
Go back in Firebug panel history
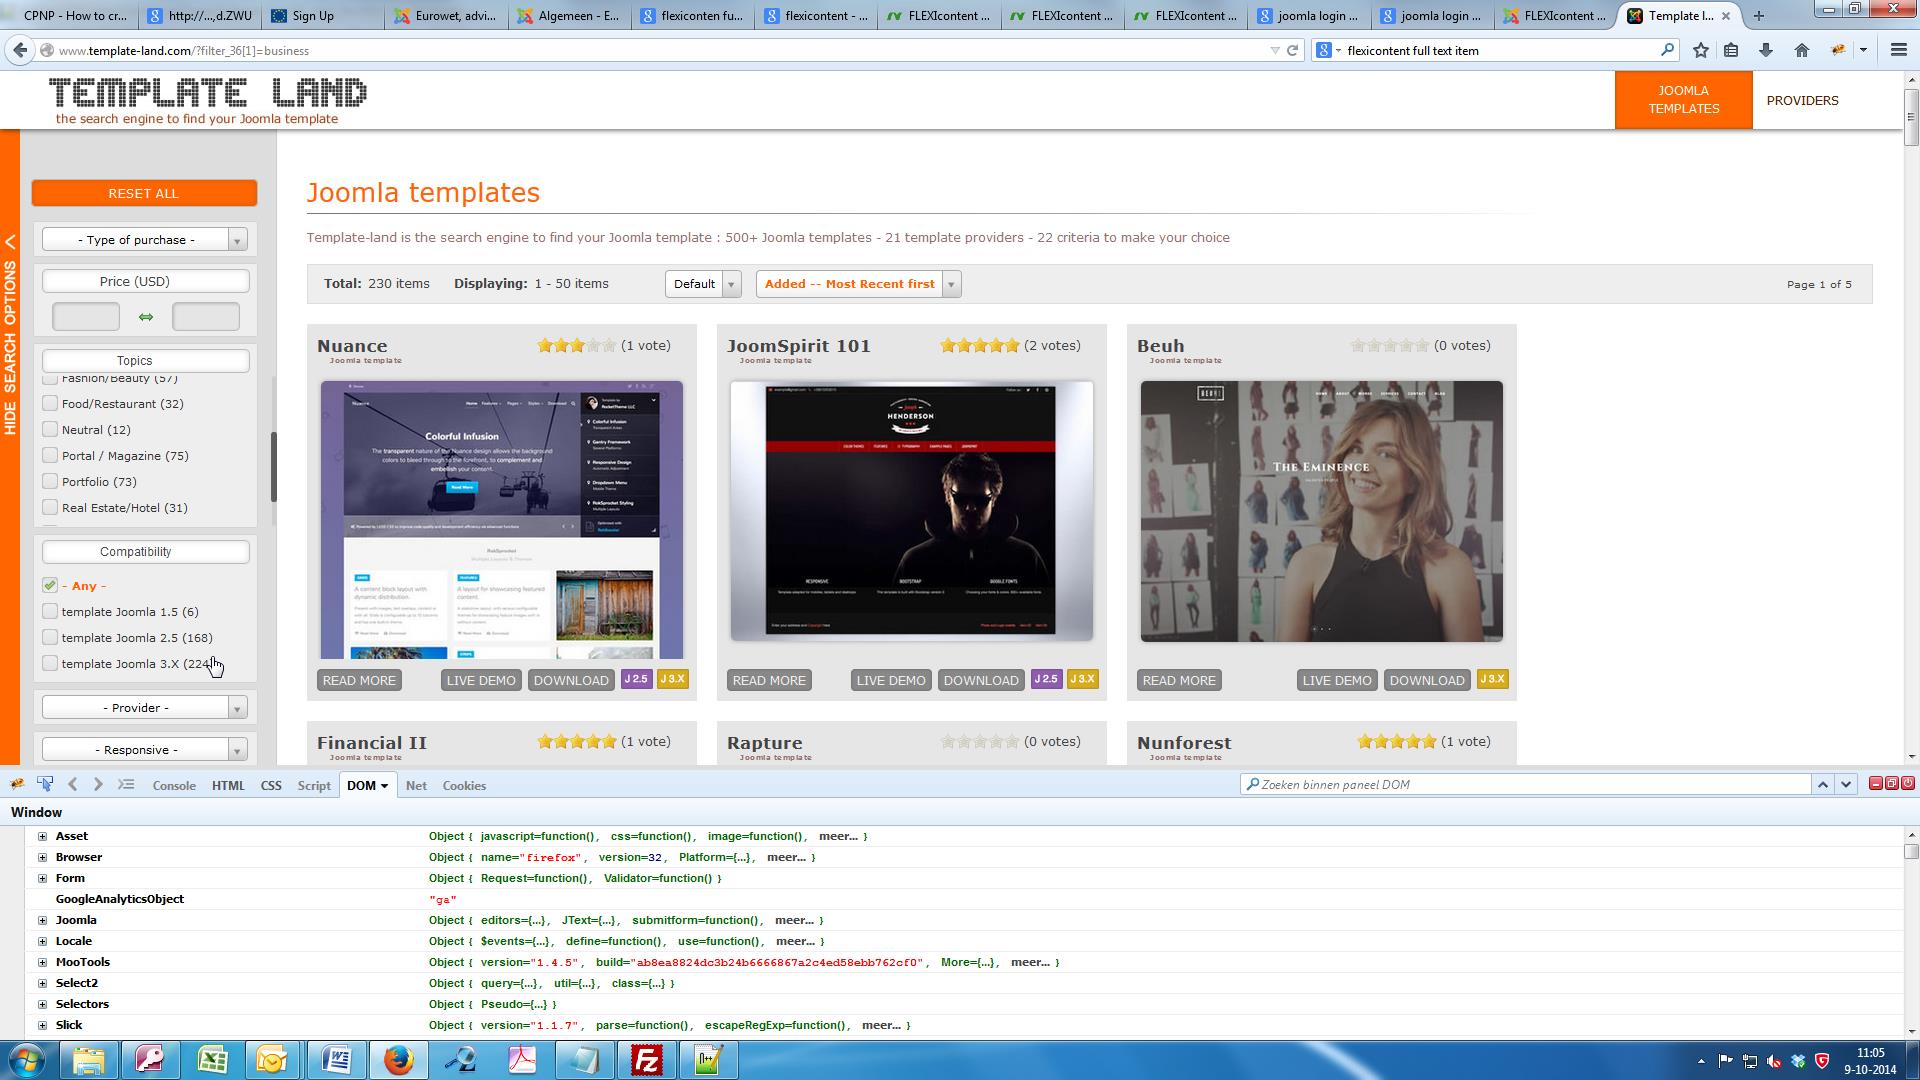click(x=72, y=785)
